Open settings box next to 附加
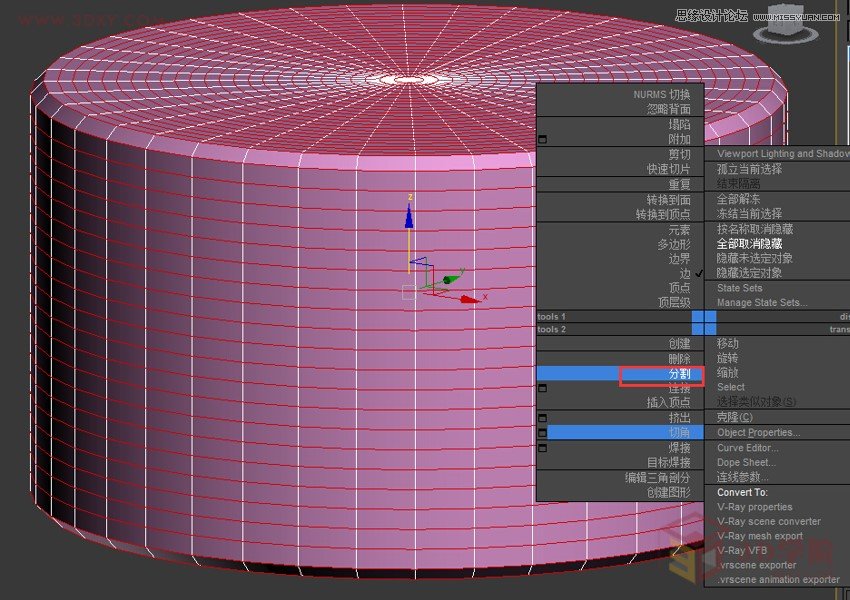 (542, 139)
